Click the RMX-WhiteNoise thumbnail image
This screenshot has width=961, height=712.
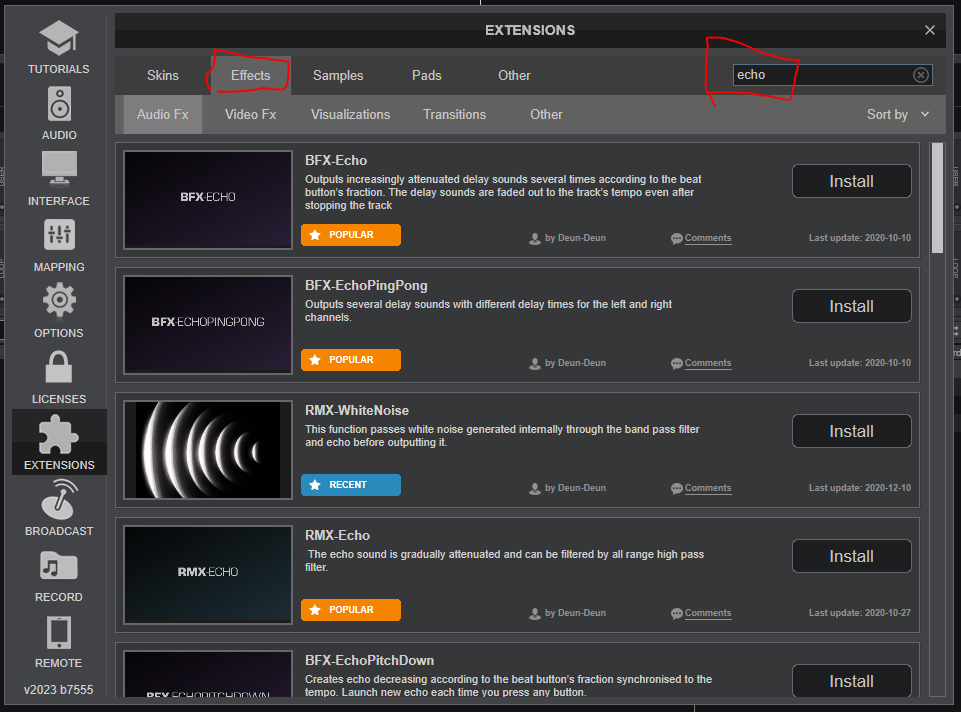pos(208,450)
